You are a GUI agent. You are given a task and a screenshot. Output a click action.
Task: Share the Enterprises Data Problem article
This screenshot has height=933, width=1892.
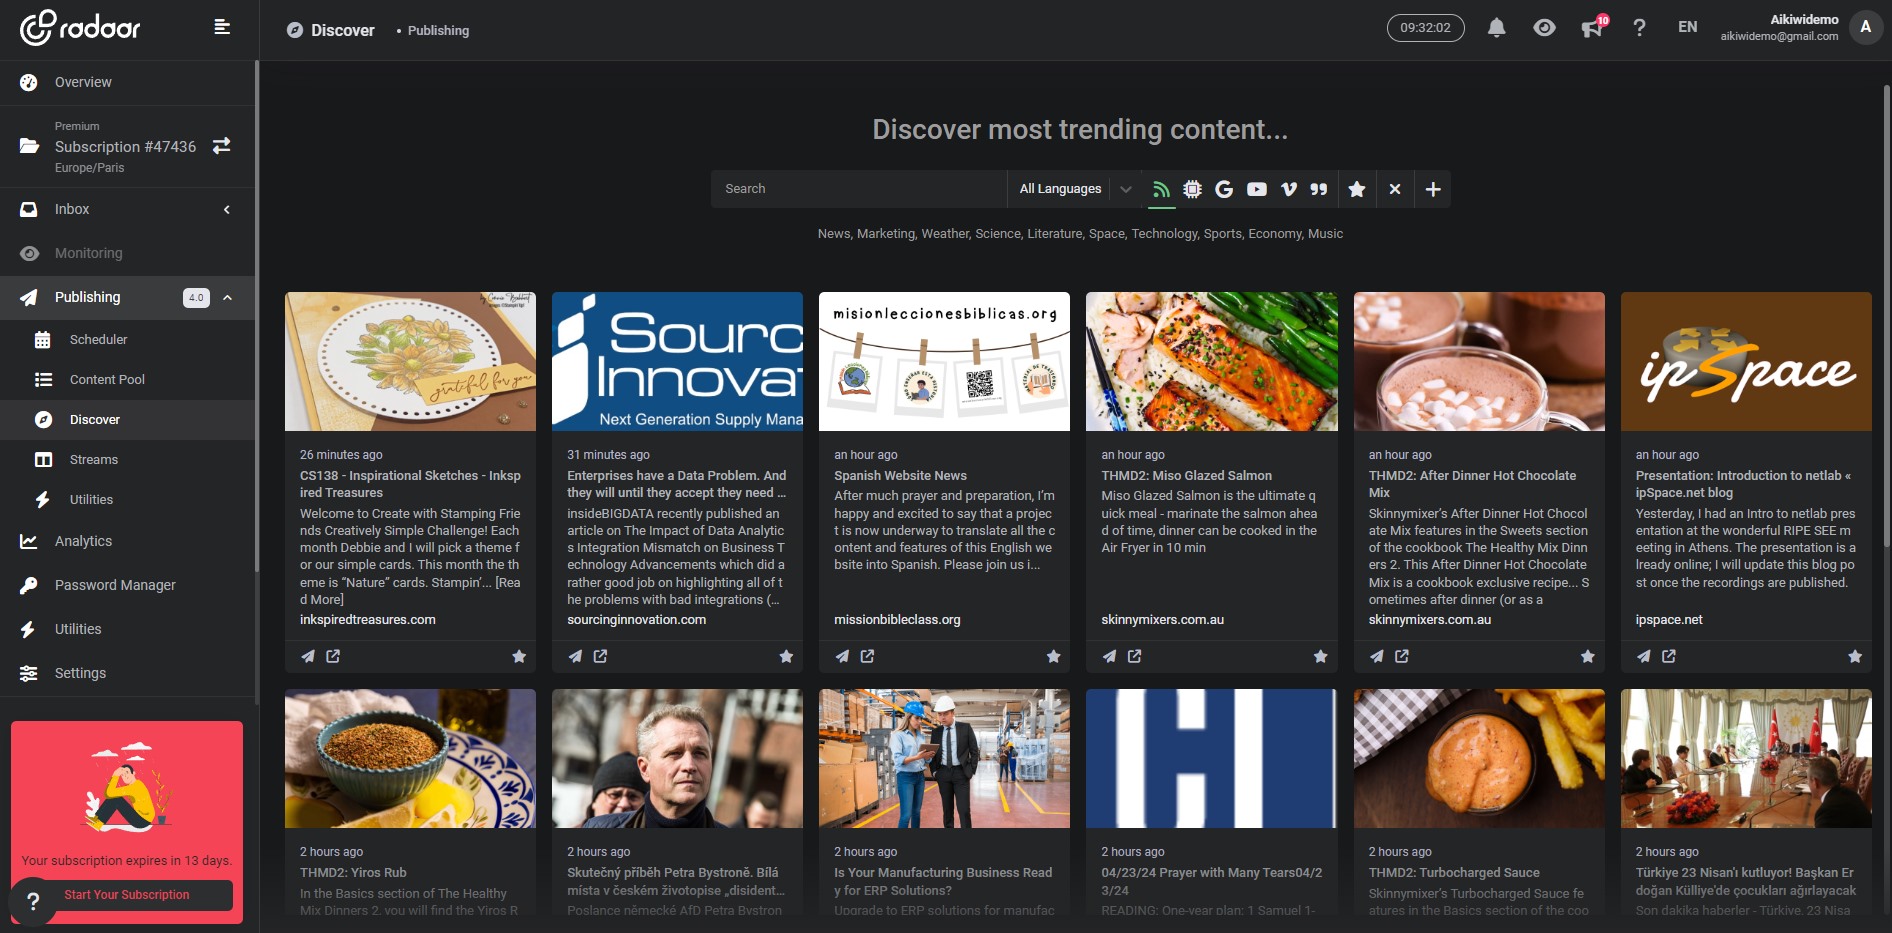coord(575,656)
